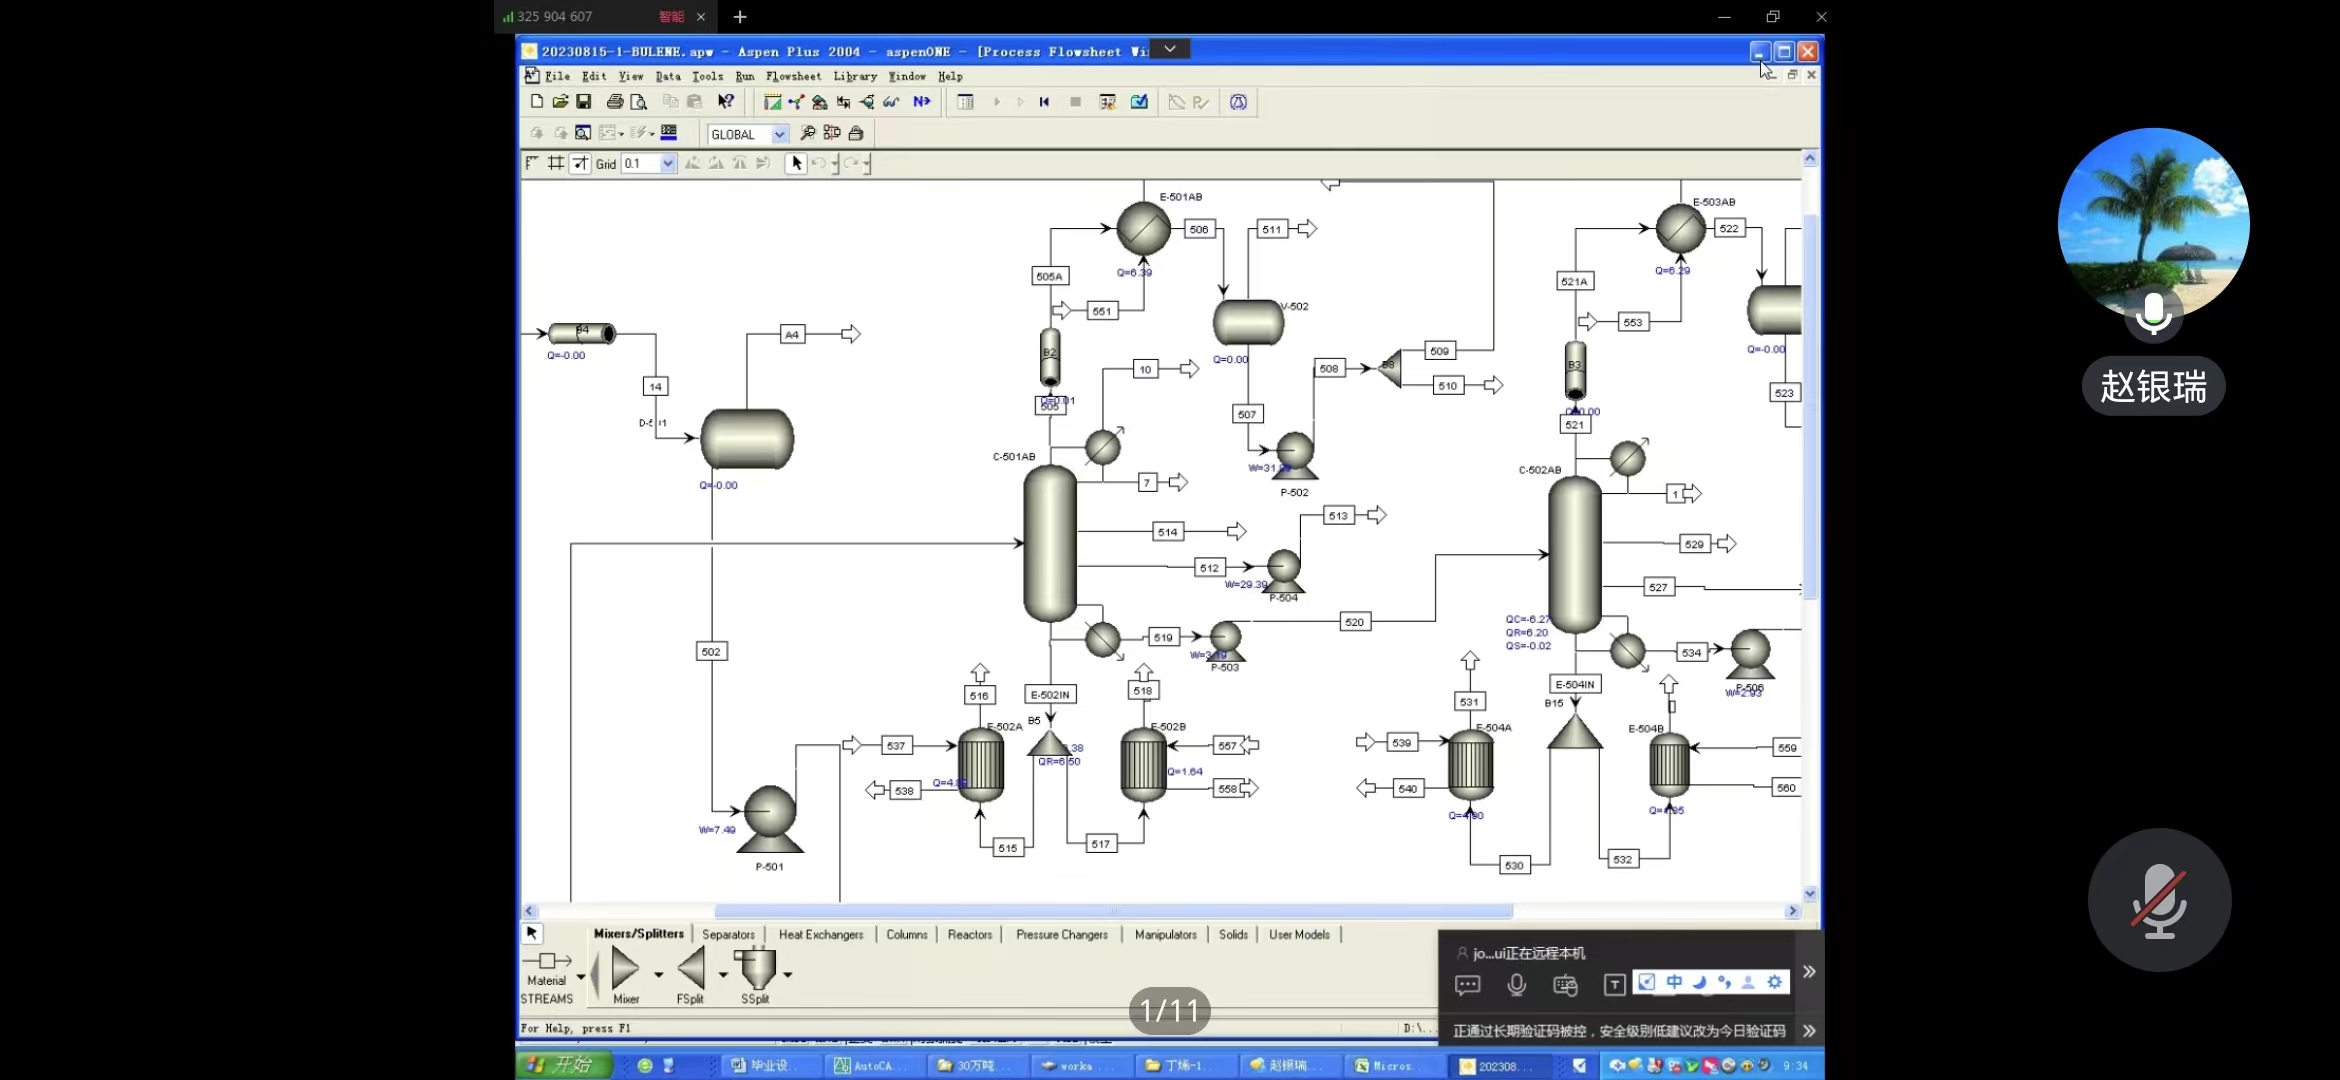Expand the SSplit icon variants arrow
This screenshot has height=1080, width=2340.
coord(788,974)
